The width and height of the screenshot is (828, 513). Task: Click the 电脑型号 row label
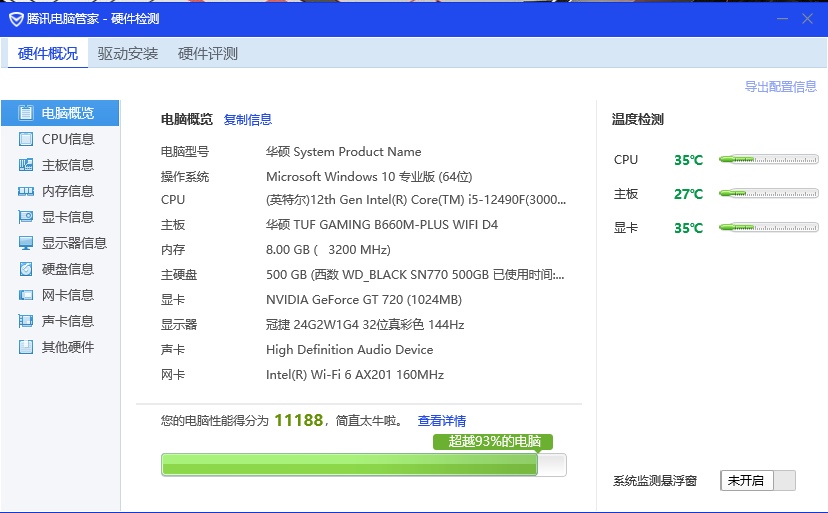185,152
